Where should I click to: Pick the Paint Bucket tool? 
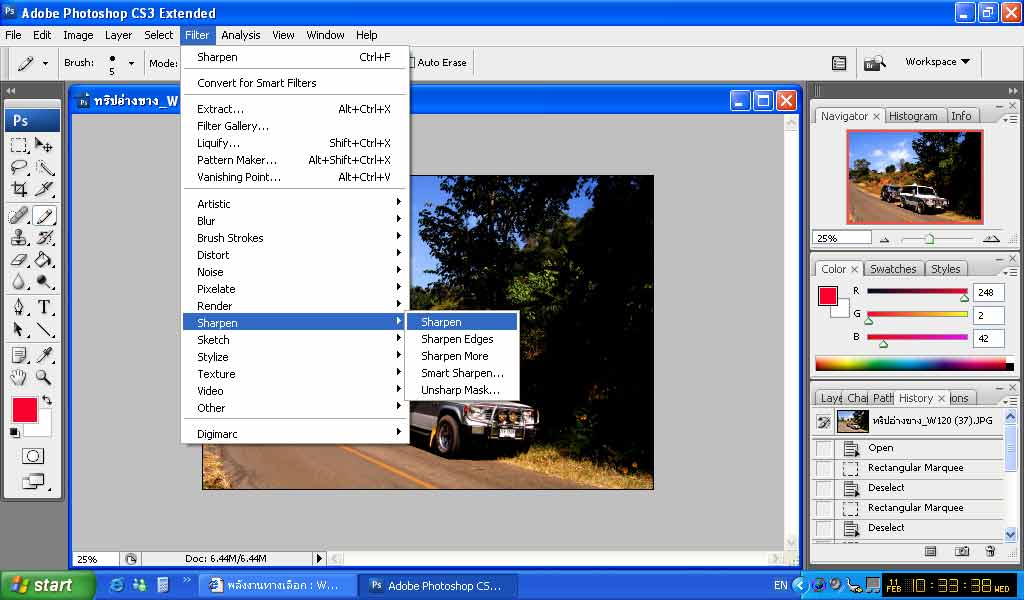coord(44,260)
